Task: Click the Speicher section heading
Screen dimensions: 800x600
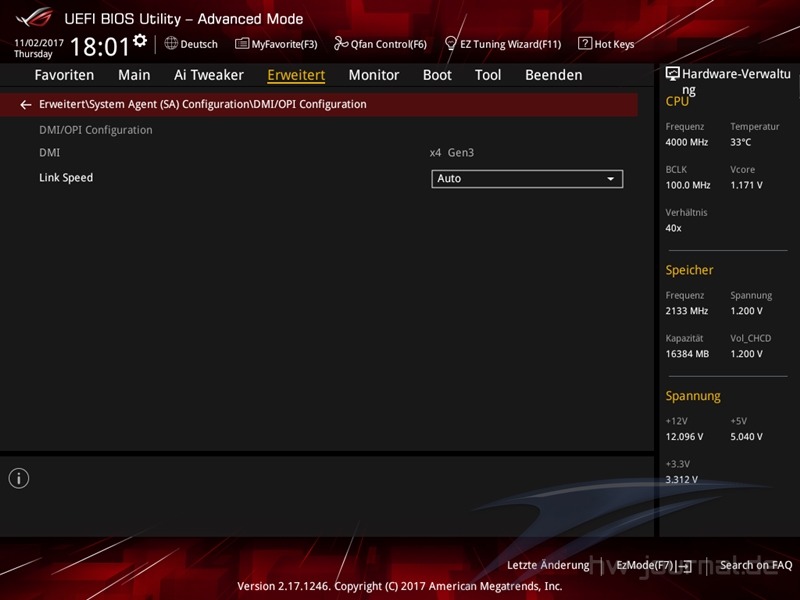Action: pyautogui.click(x=689, y=270)
